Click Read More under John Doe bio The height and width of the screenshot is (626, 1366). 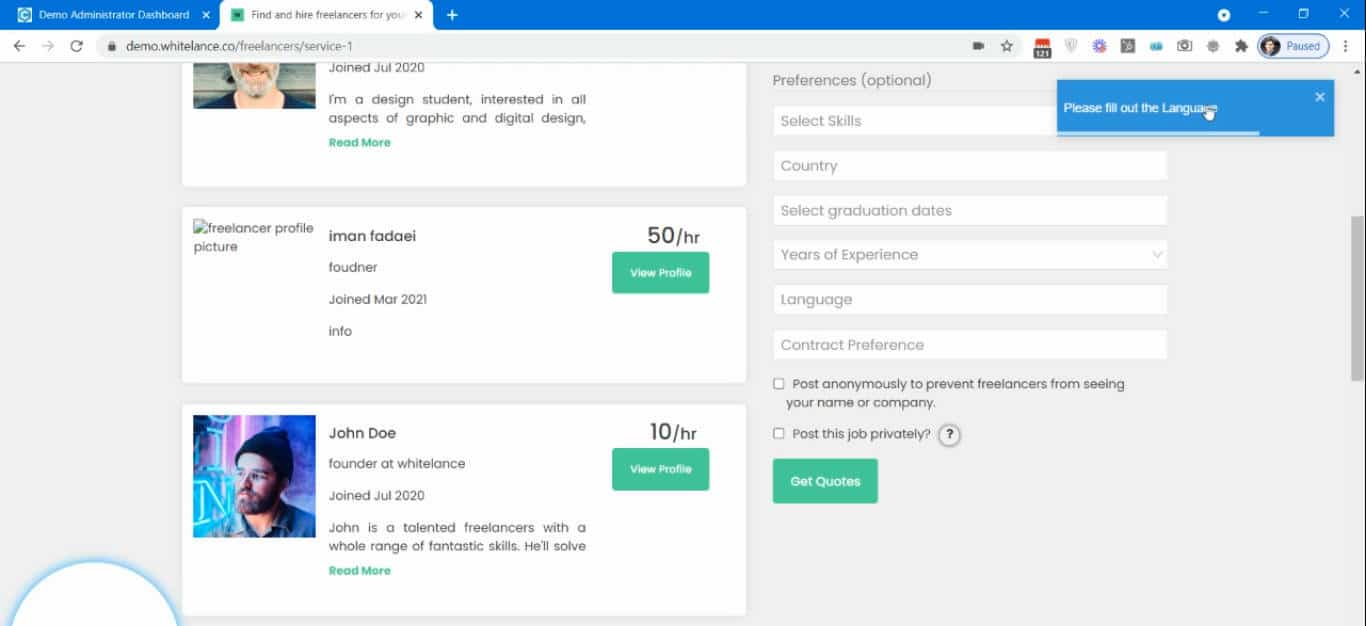click(360, 571)
